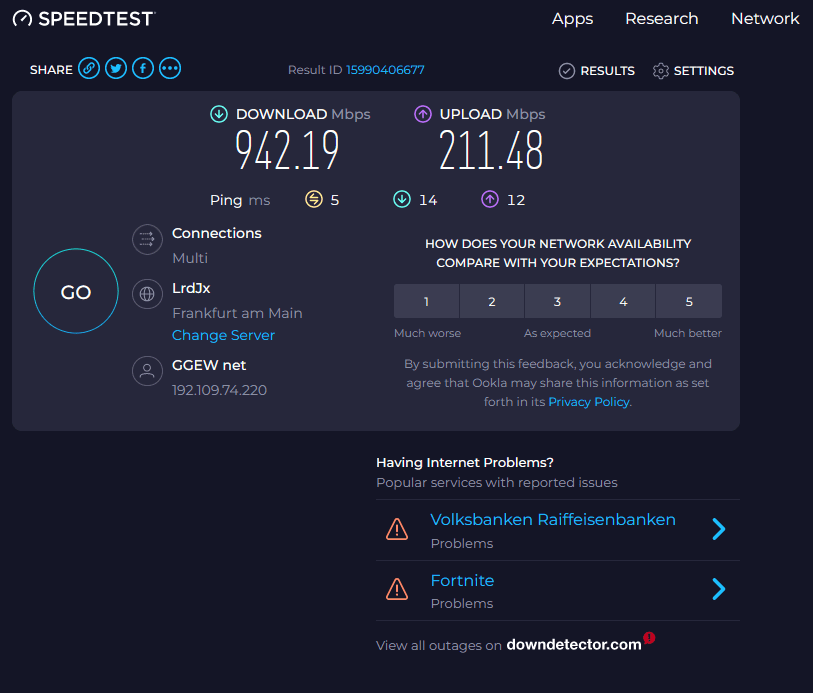Image resolution: width=813 pixels, height=693 pixels.
Task: Expand the Fortnite outage chevron
Action: coord(719,589)
